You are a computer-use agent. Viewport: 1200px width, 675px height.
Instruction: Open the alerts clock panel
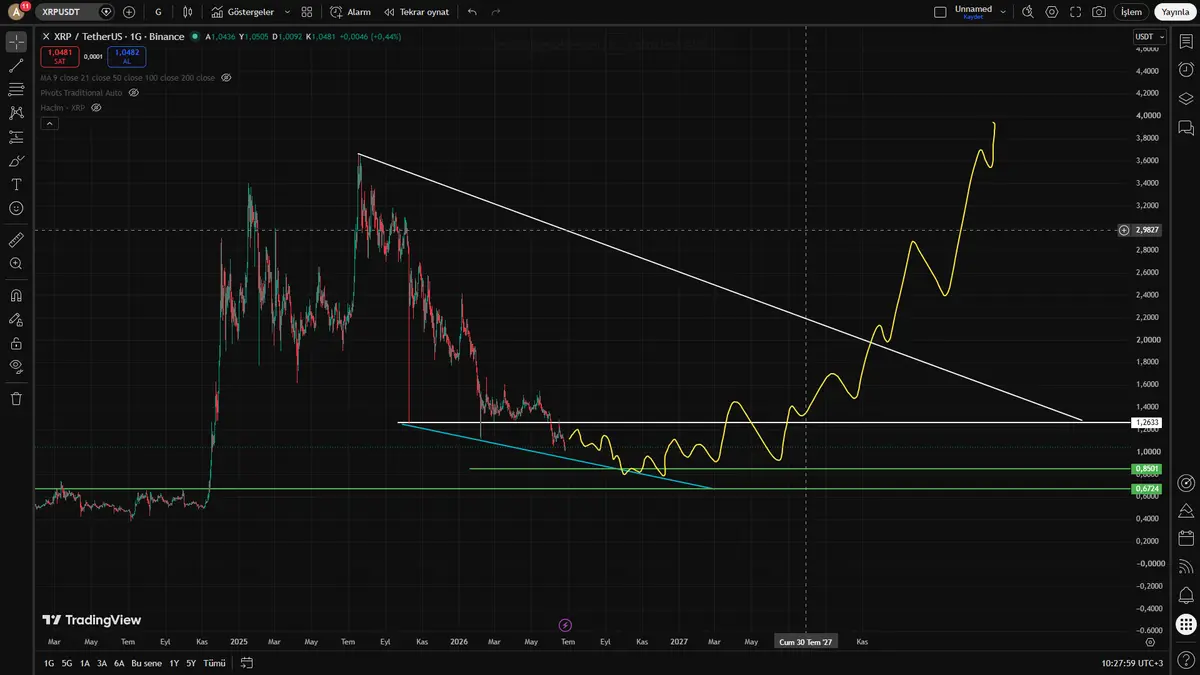point(1186,70)
